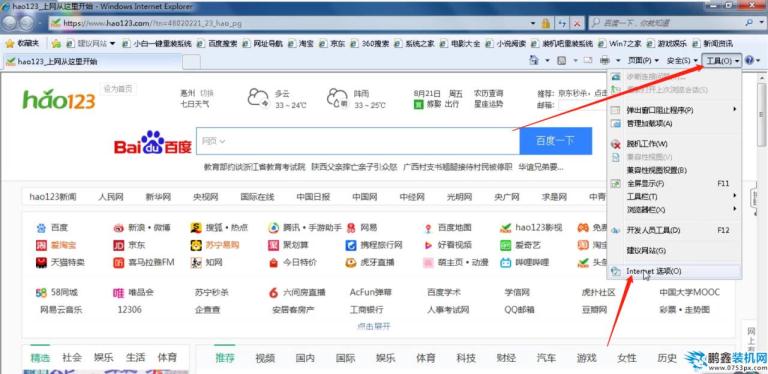Open the 安全(S) toolbar menu
768x374 pixels.
(682, 60)
